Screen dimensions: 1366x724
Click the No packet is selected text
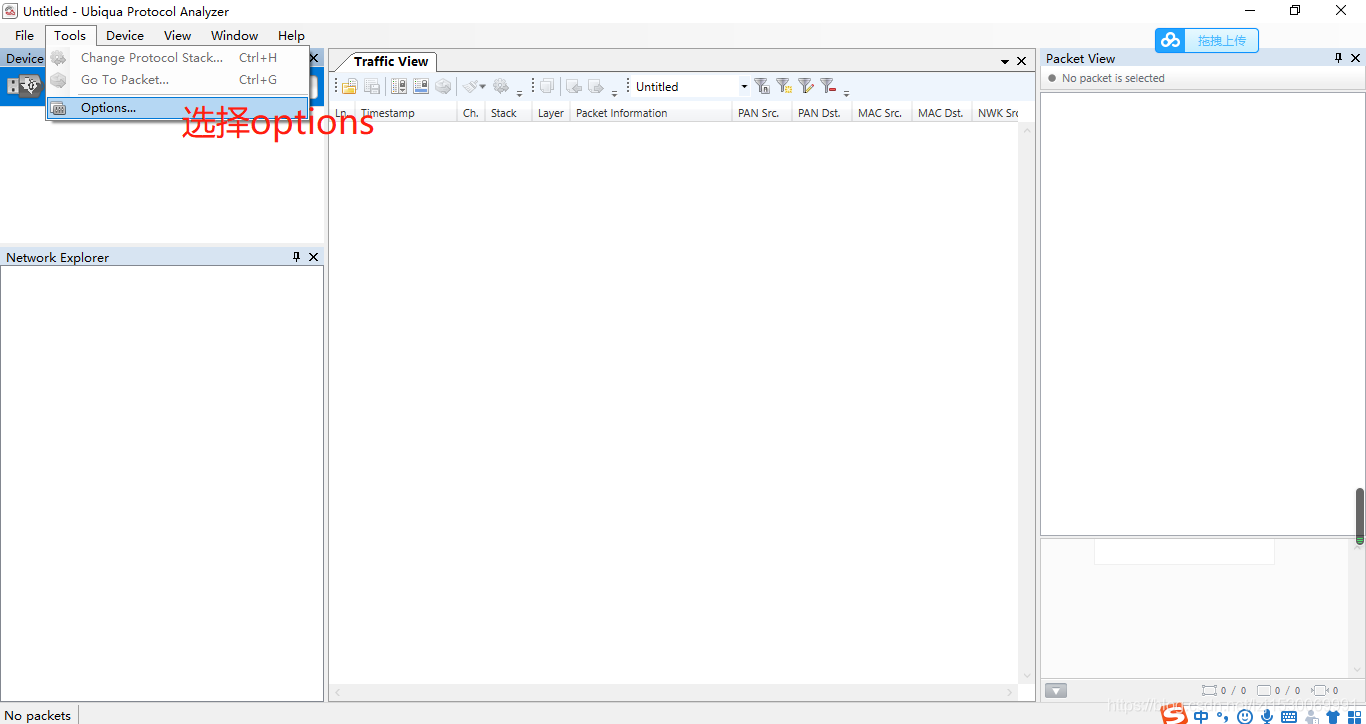[x=1113, y=78]
